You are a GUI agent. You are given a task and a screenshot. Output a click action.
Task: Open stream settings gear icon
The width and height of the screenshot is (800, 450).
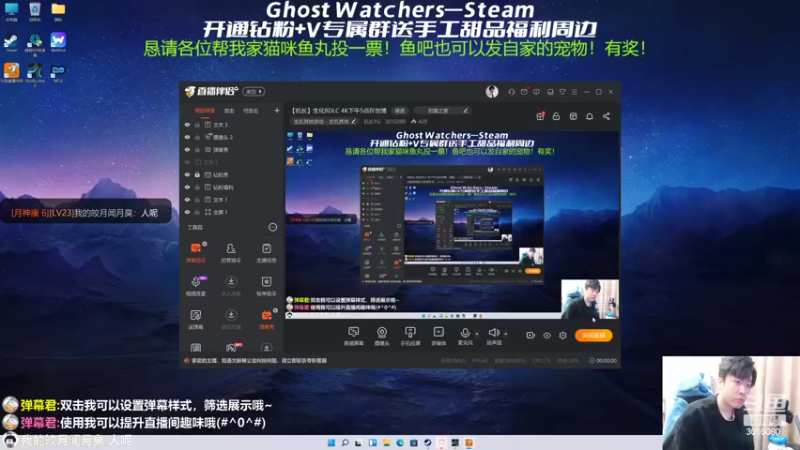pos(563,335)
